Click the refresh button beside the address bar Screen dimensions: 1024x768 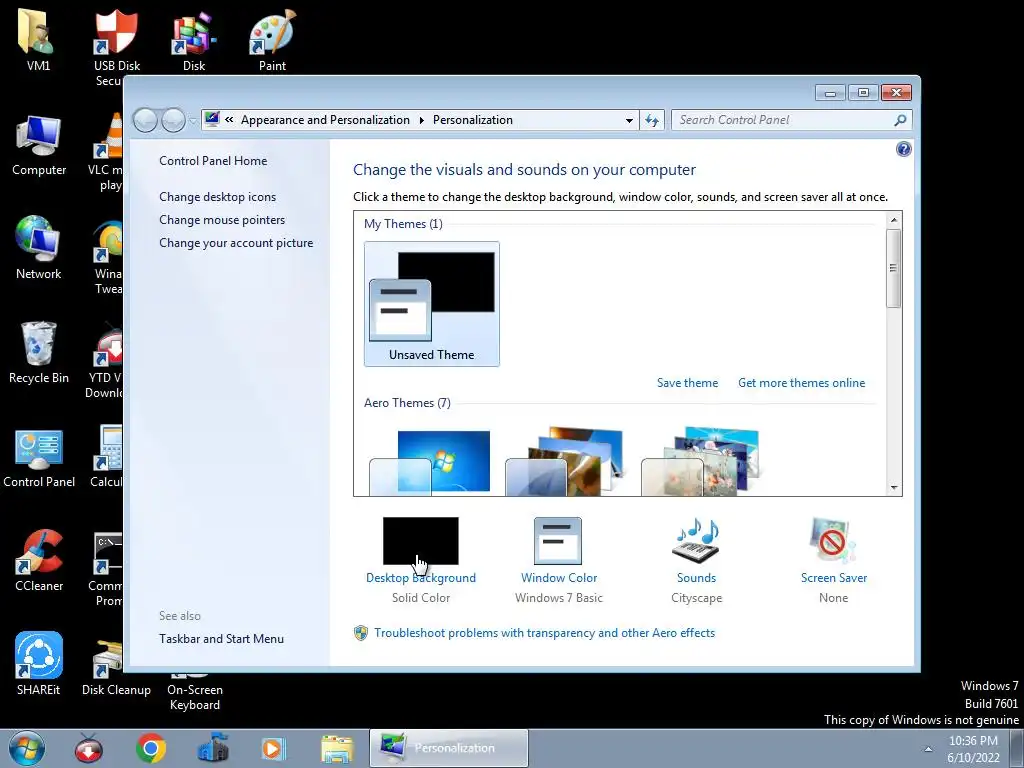click(x=652, y=120)
